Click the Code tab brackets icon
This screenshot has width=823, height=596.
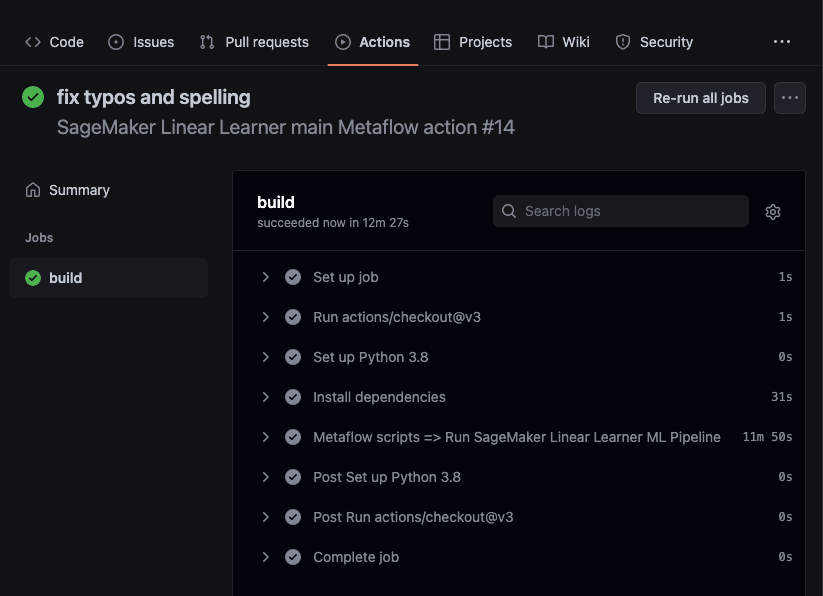click(33, 42)
